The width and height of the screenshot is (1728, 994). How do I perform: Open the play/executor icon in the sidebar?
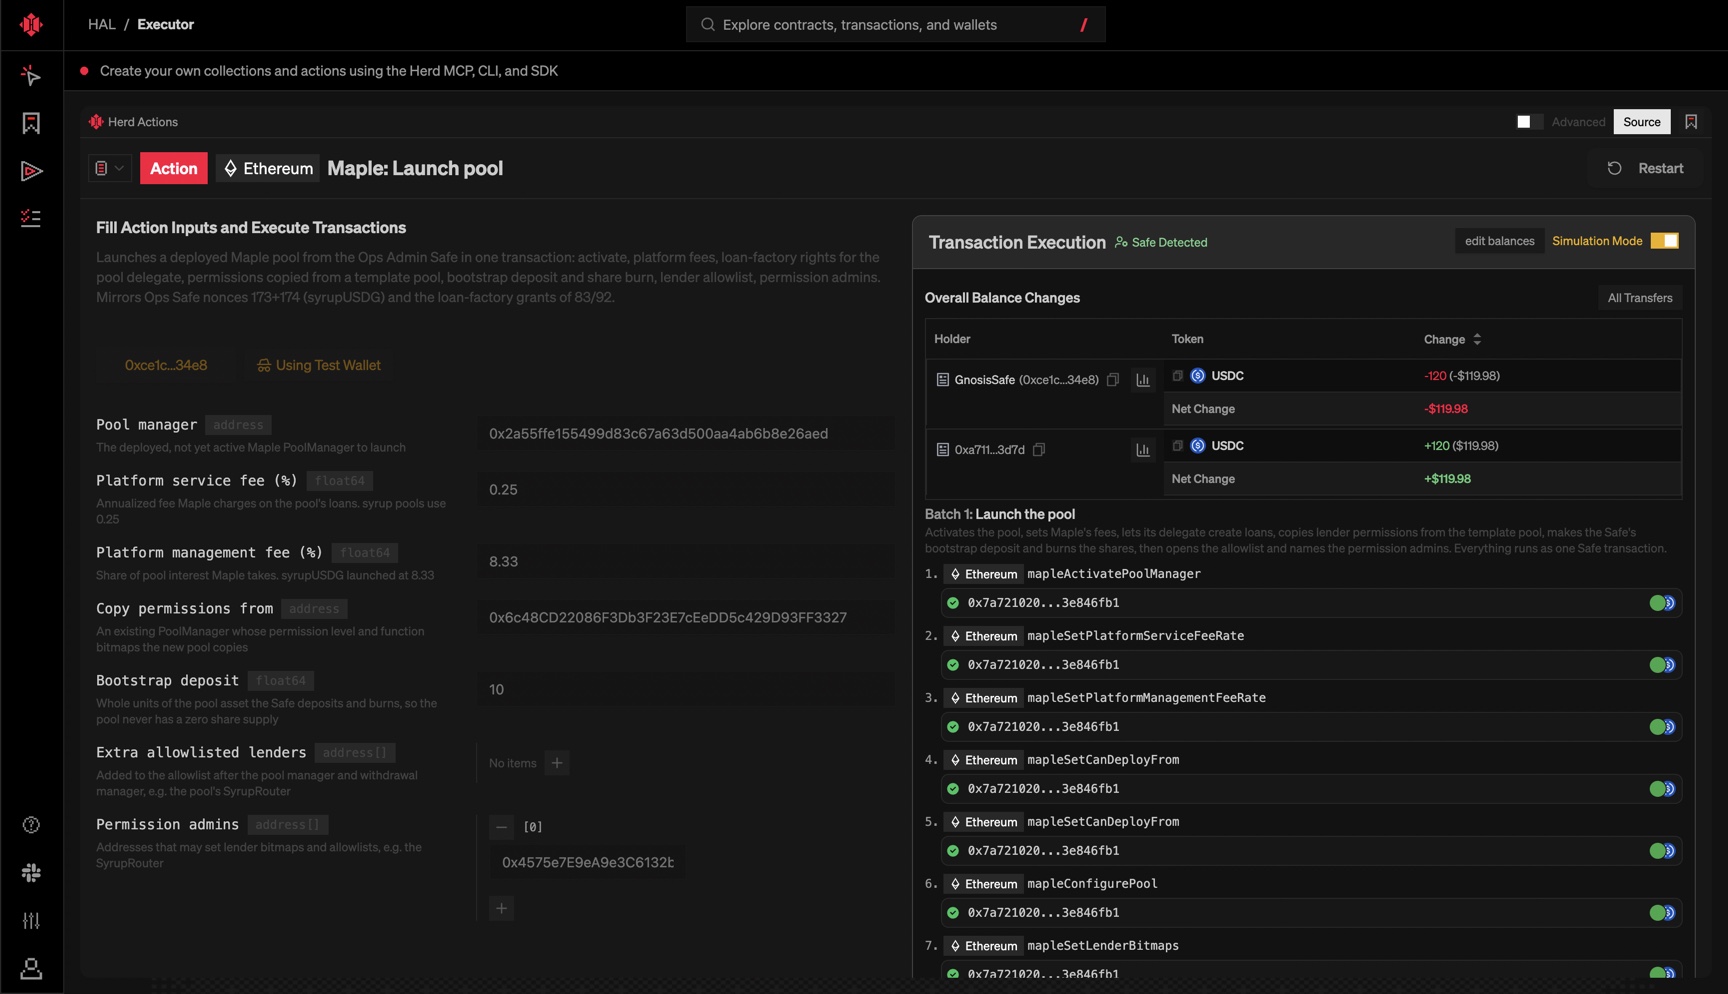point(31,171)
